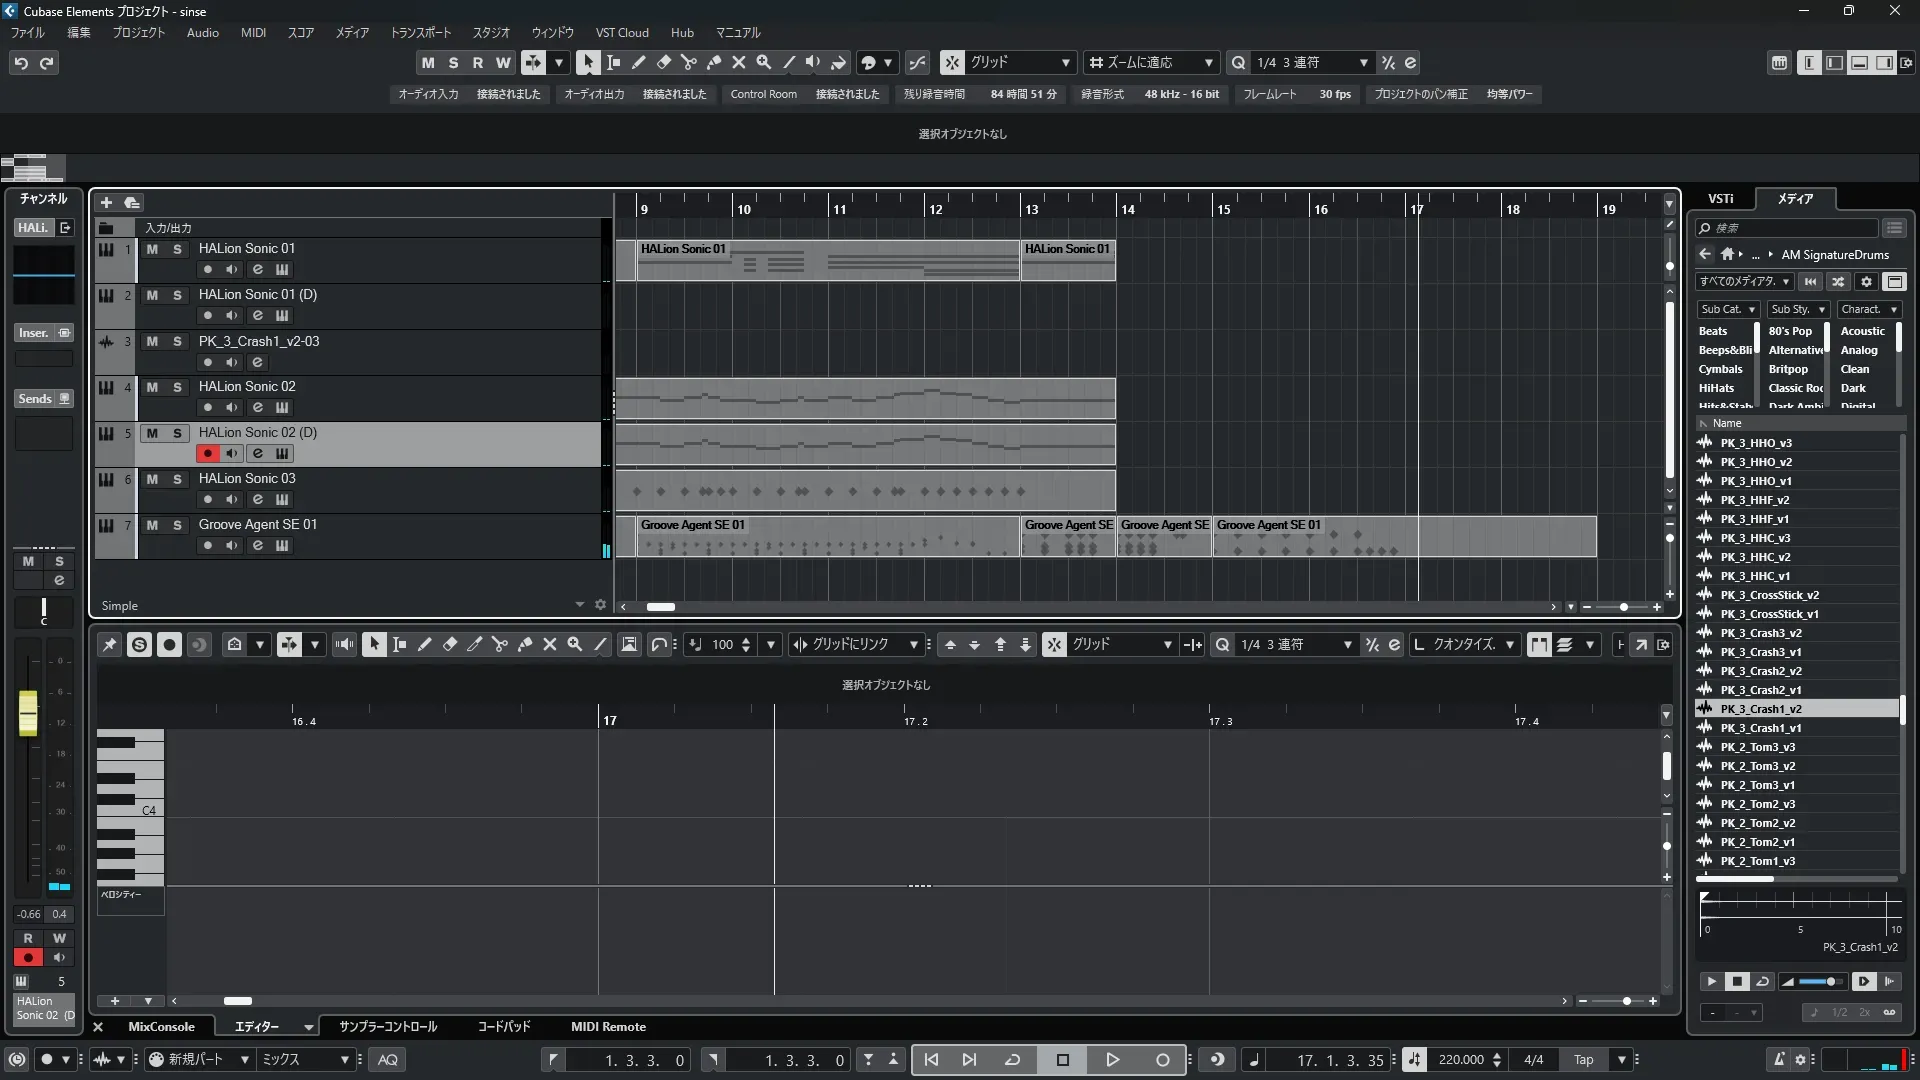
Task: Mute the Groove Agent SE 01 track
Action: tap(152, 525)
